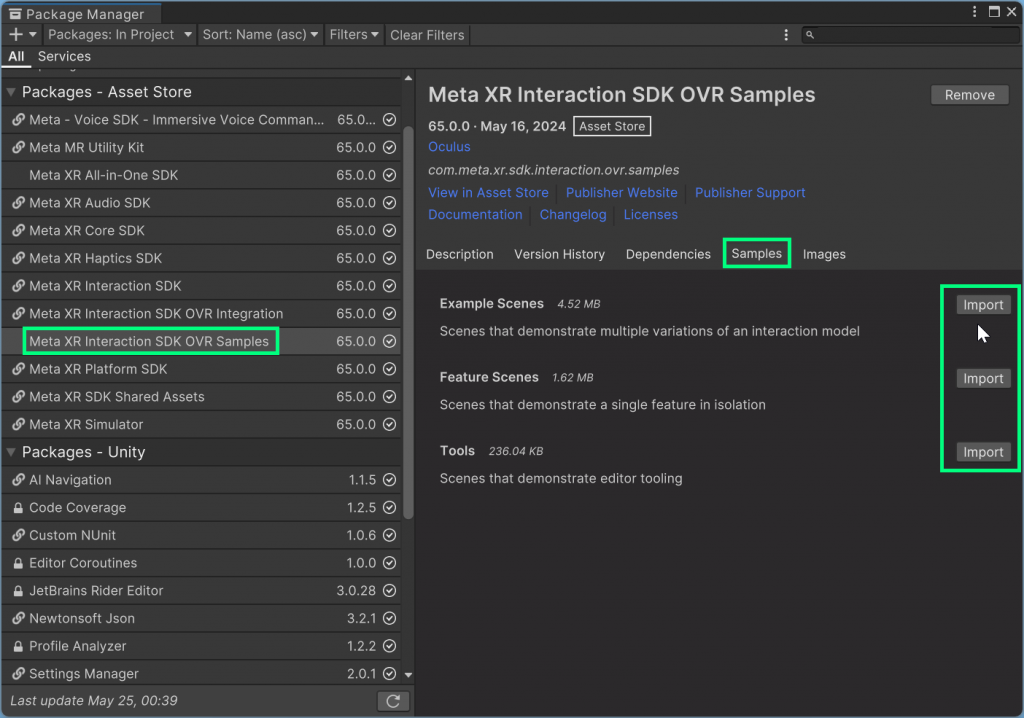Import the Feature Scenes sample
The height and width of the screenshot is (718, 1024).
[x=982, y=379]
